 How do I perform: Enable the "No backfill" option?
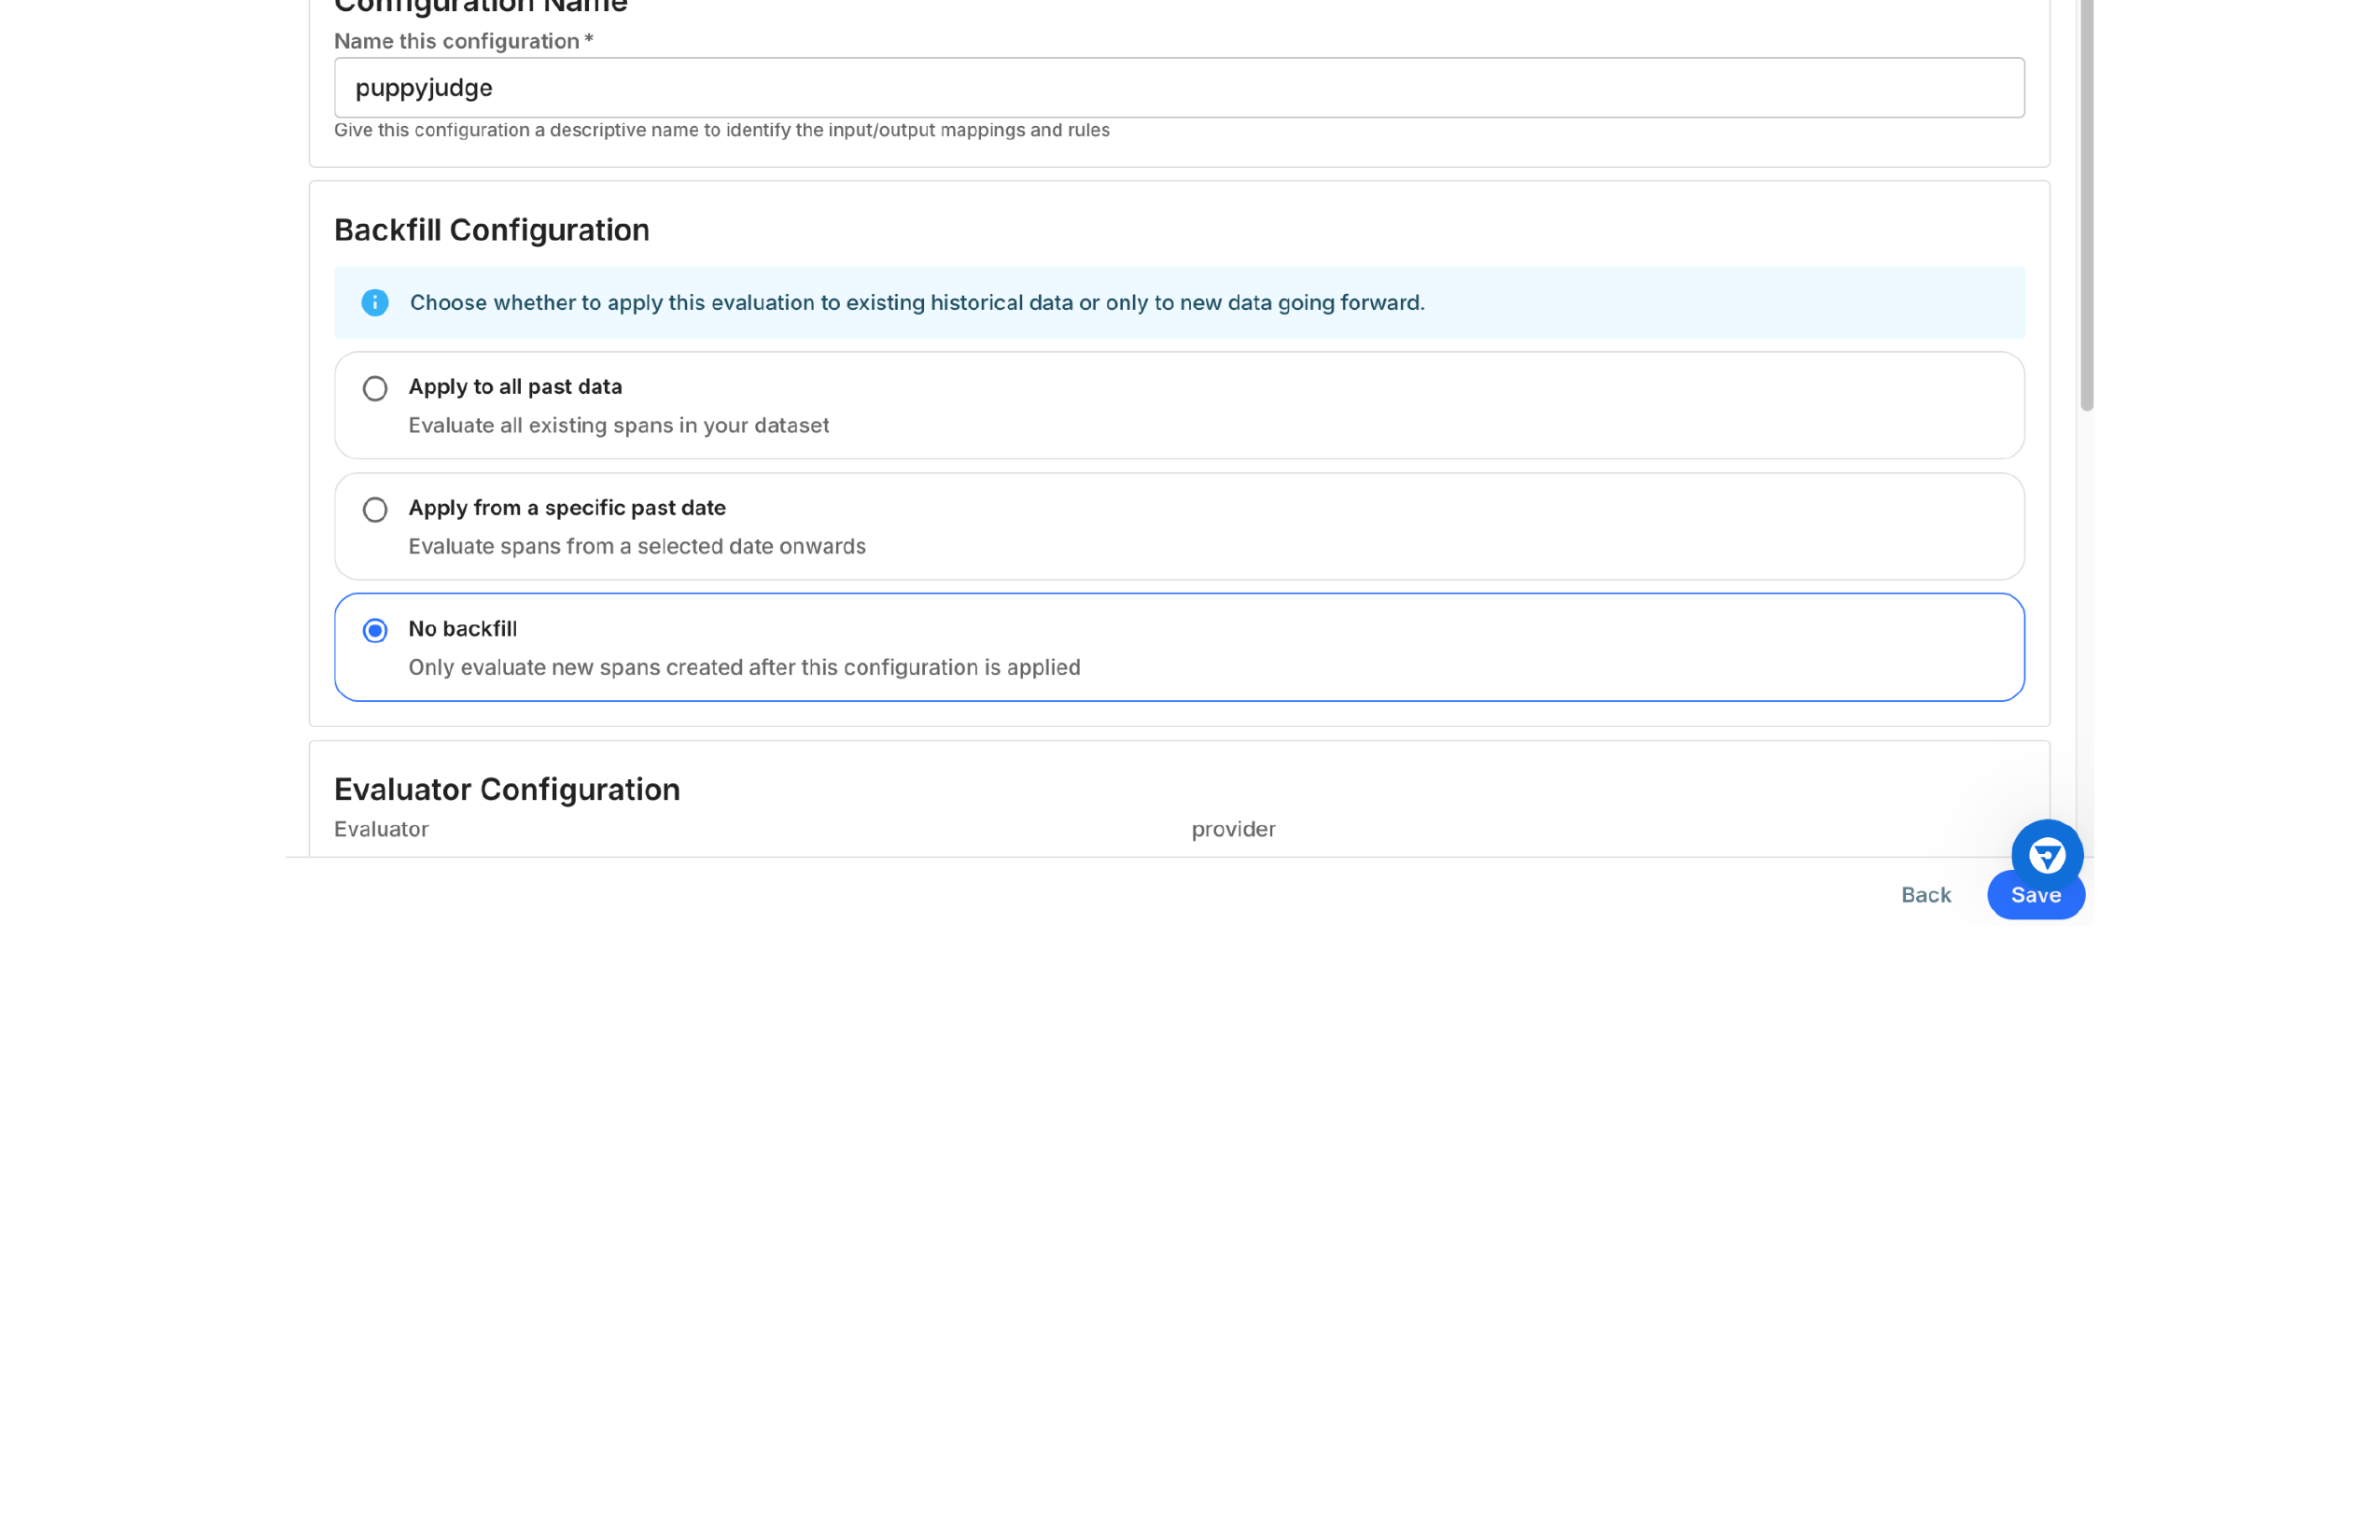click(x=375, y=630)
